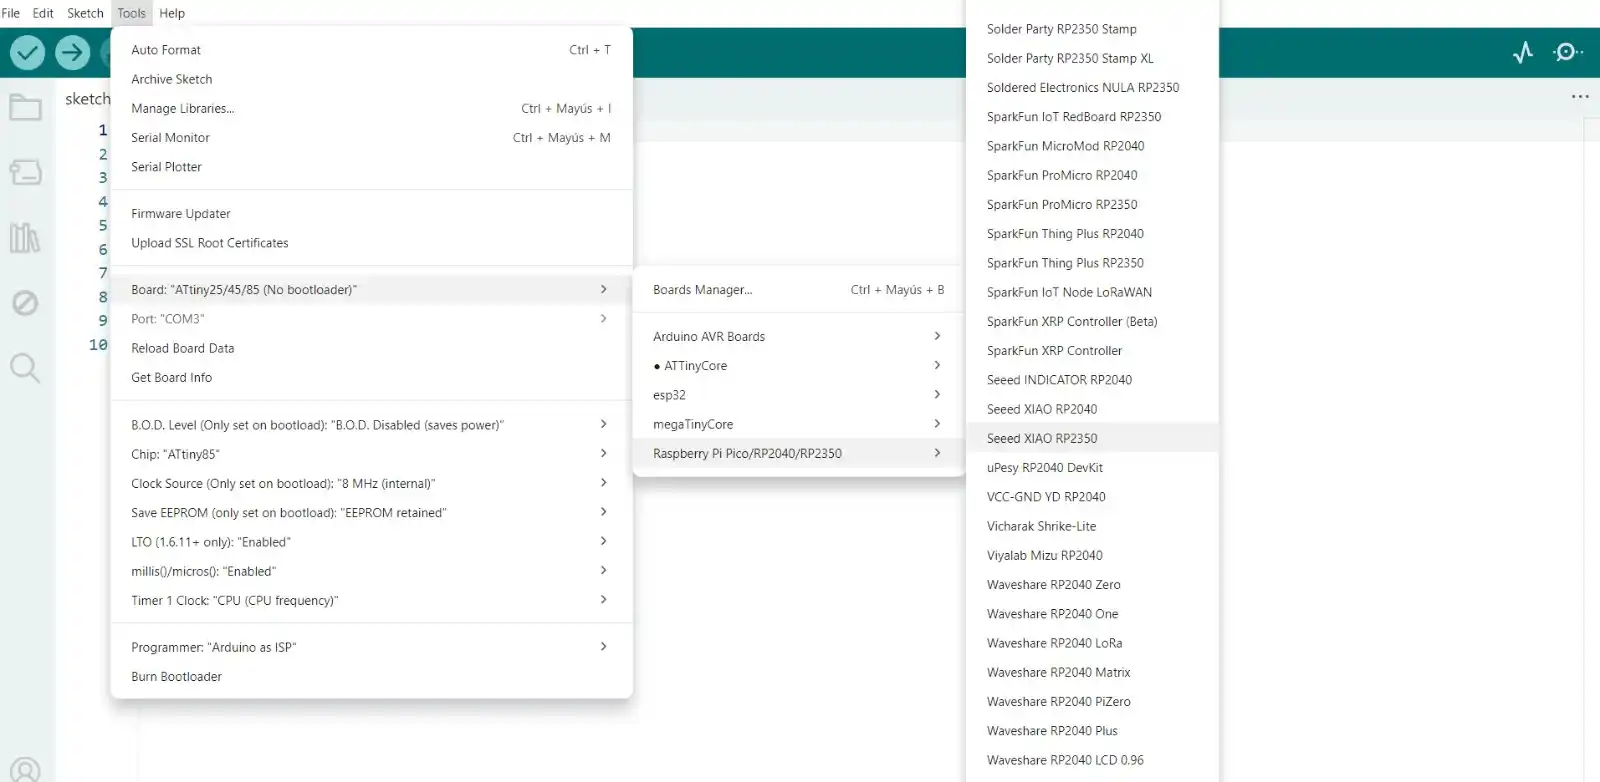The height and width of the screenshot is (782, 1600).
Task: Select the Solder Party RP2350 Stamp board
Action: pos(1092,29)
